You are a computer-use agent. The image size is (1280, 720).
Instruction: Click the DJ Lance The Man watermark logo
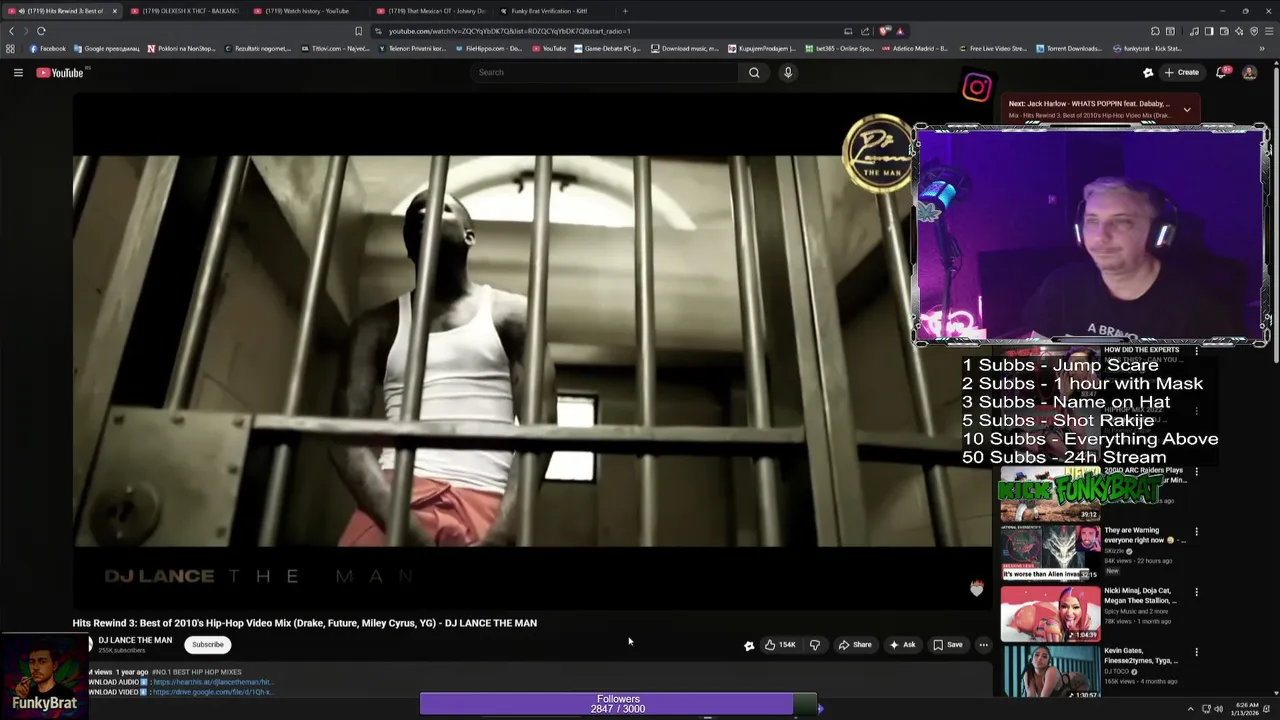[877, 152]
